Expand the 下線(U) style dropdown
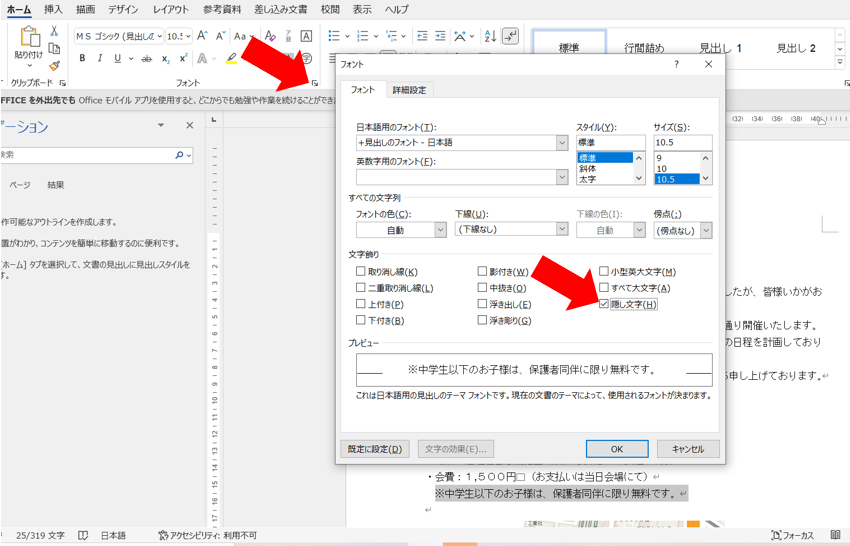The width and height of the screenshot is (850, 546). coord(512,229)
